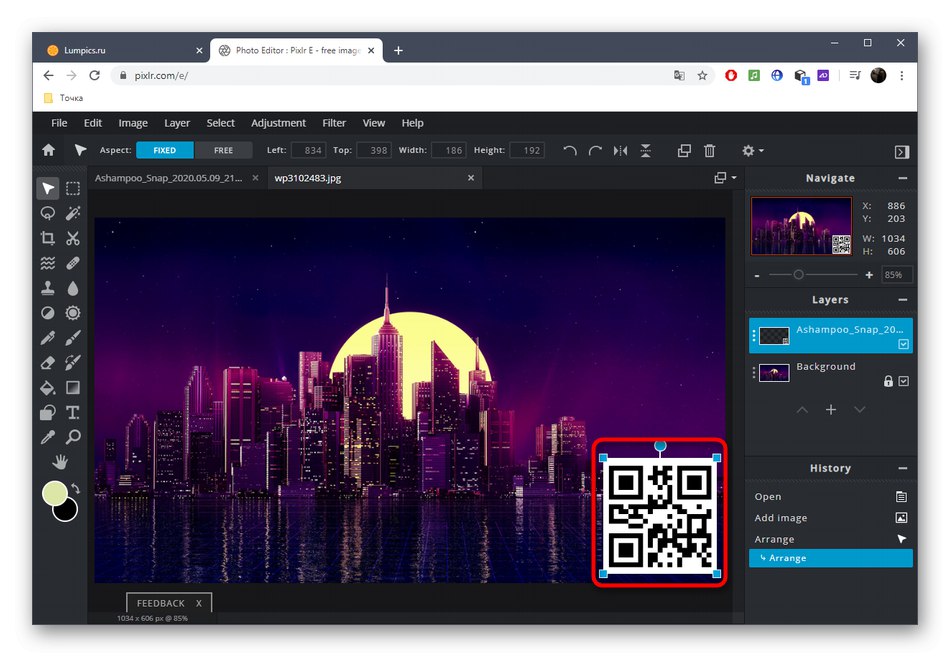Select the Hand pan tool
This screenshot has width=950, height=657.
(x=60, y=462)
